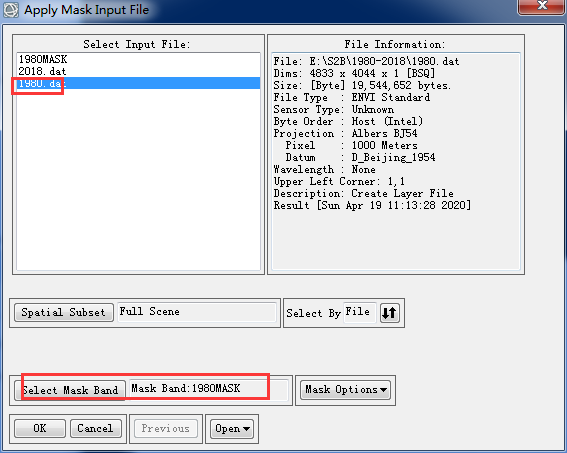Click the File Type ENVI Standard line
567x453 pixels.
coord(352,97)
